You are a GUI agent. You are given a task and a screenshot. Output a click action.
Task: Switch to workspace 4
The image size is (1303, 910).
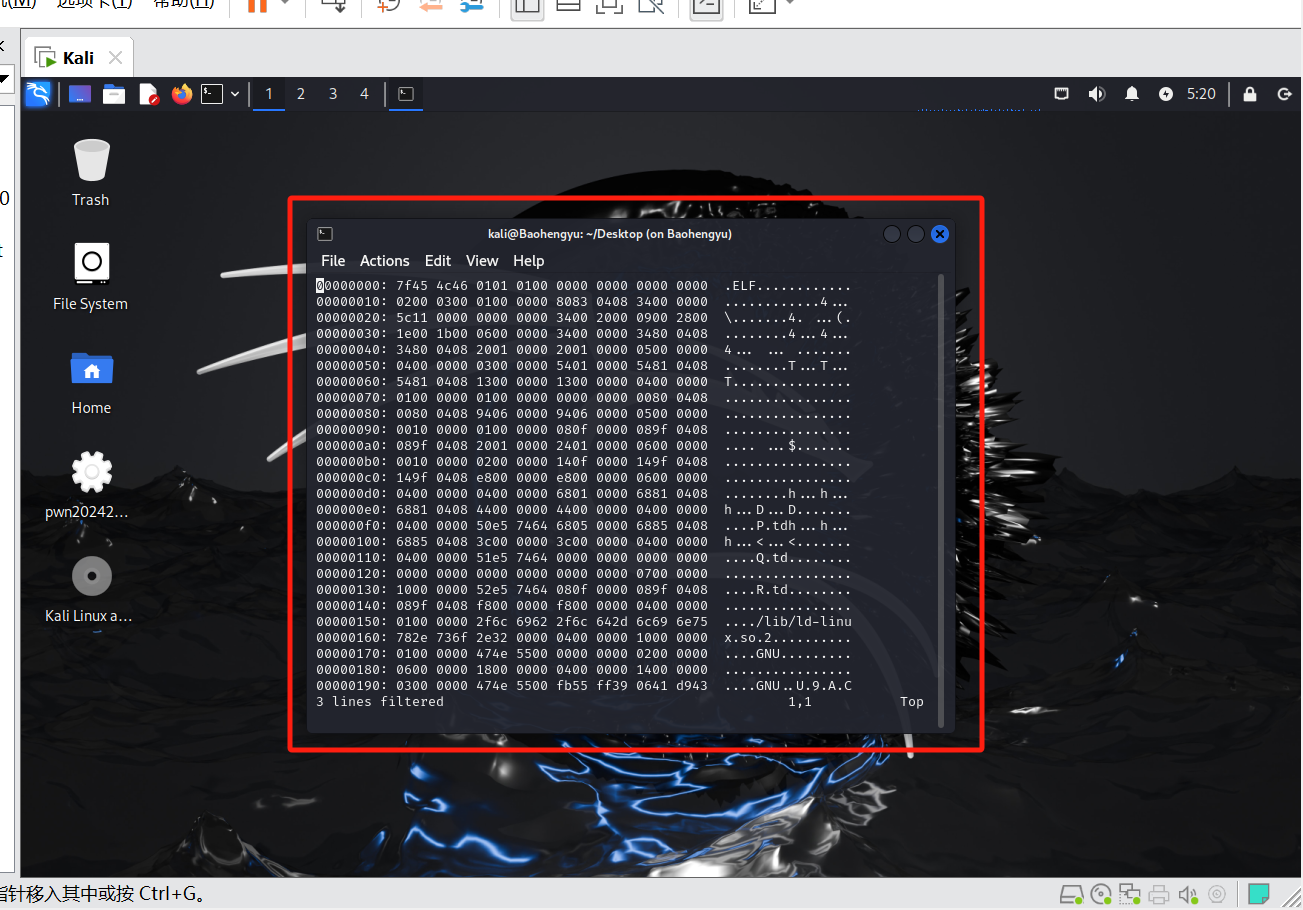coord(364,94)
